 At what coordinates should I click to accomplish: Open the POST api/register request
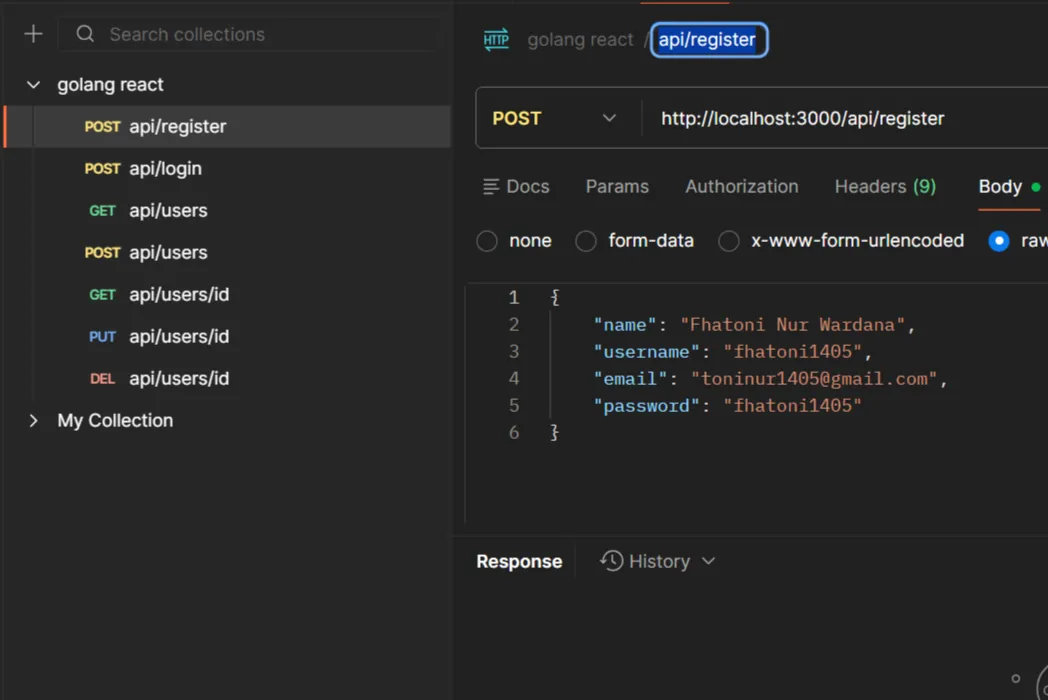pos(227,126)
